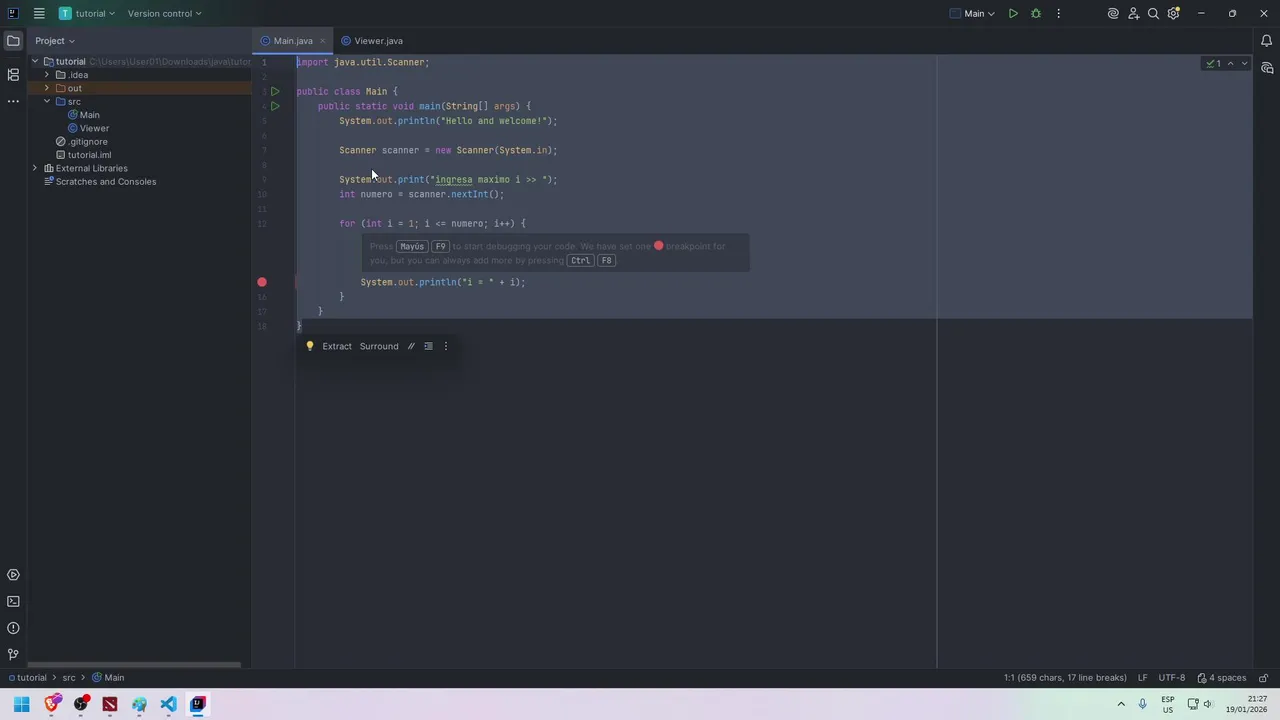
Task: Open ESP US language switcher in tray
Action: point(1168,704)
